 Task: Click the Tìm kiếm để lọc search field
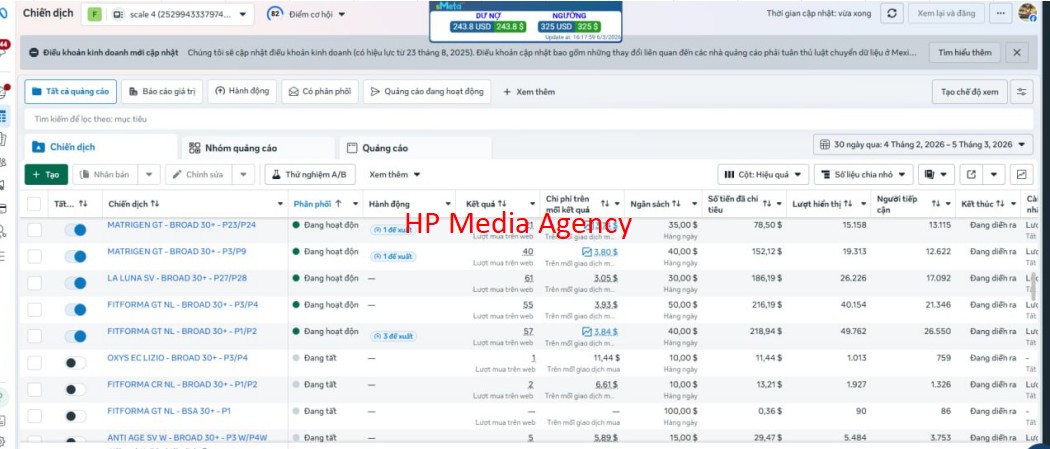point(529,119)
